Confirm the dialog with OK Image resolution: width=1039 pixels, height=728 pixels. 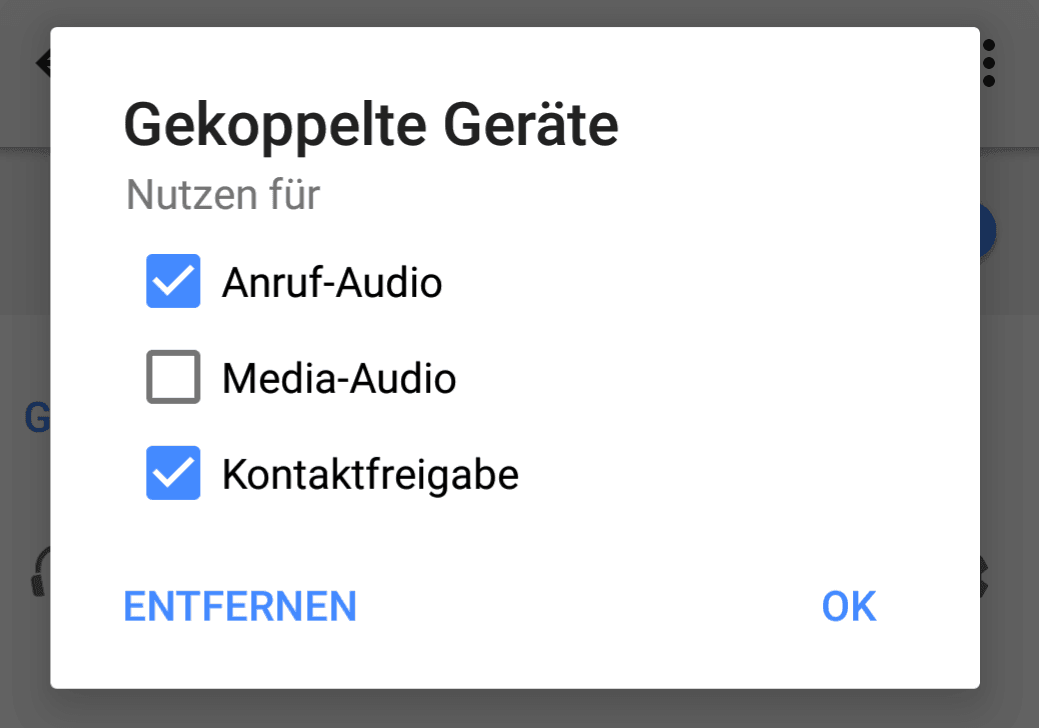(849, 606)
